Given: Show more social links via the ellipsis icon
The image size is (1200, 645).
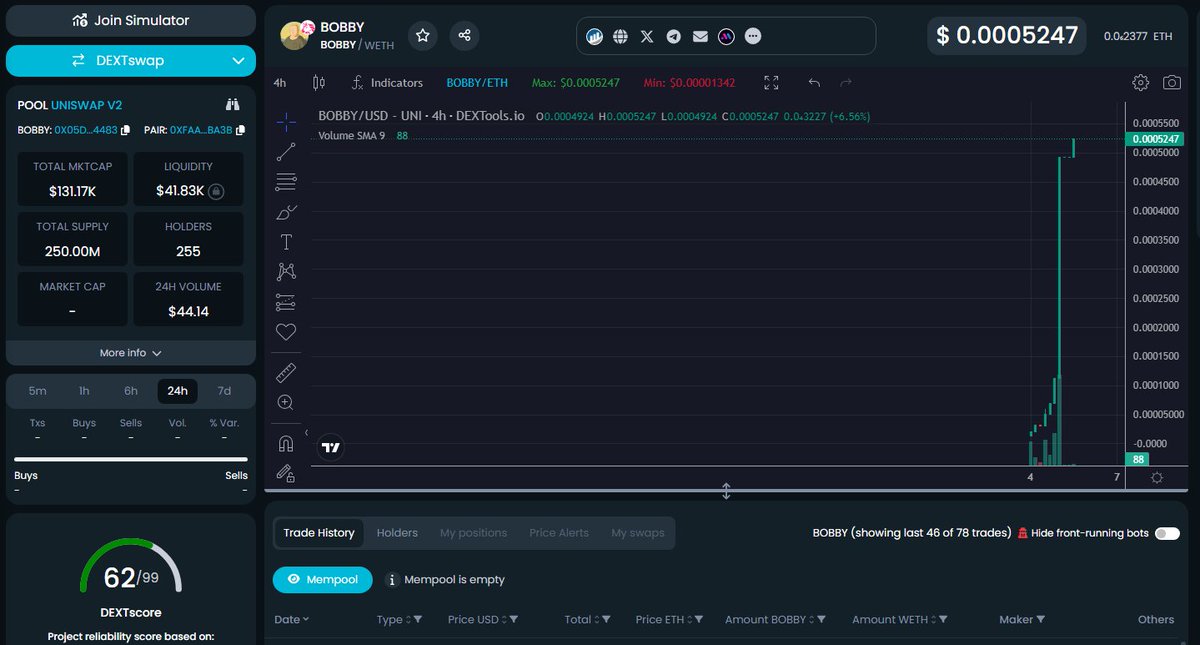Looking at the screenshot, I should click(x=754, y=36).
